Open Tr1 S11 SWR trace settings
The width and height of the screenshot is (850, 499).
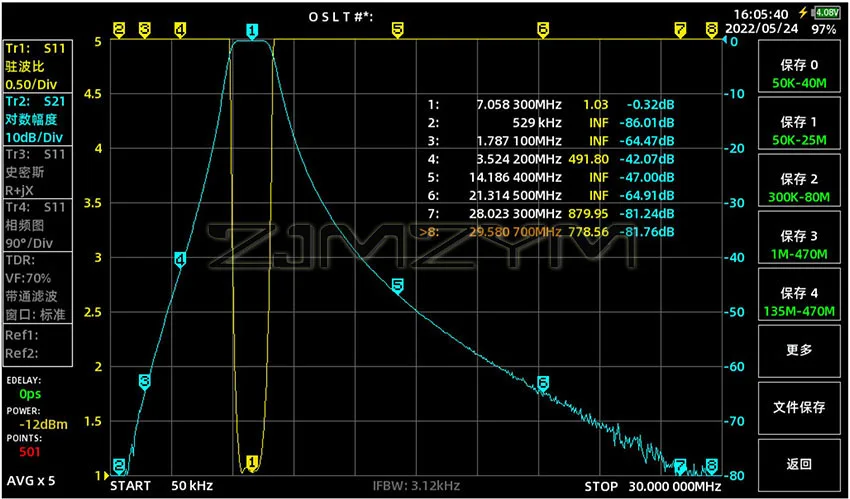click(x=37, y=67)
